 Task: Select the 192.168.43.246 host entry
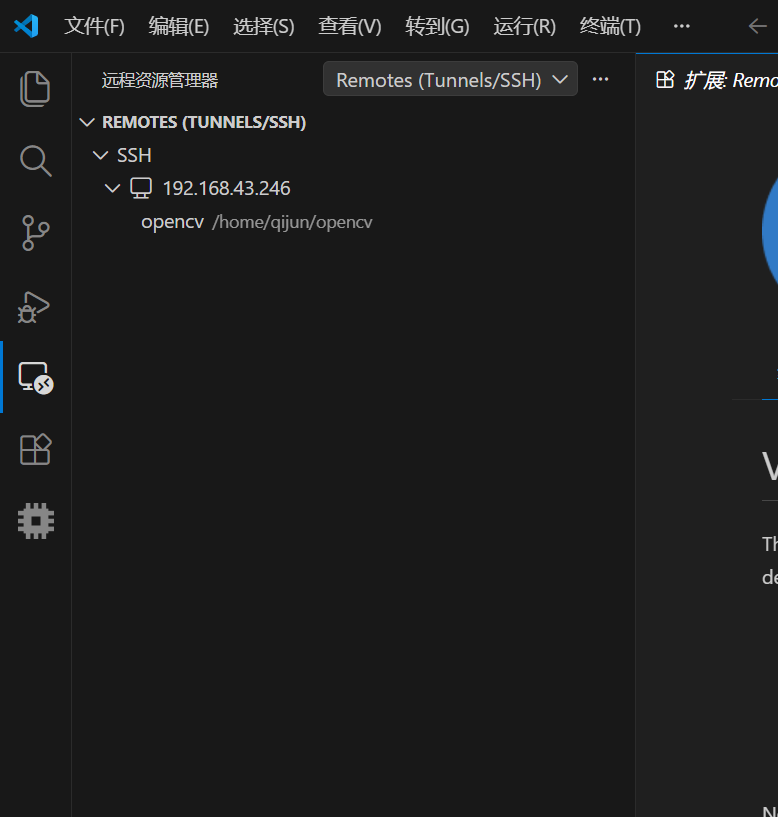(x=226, y=188)
